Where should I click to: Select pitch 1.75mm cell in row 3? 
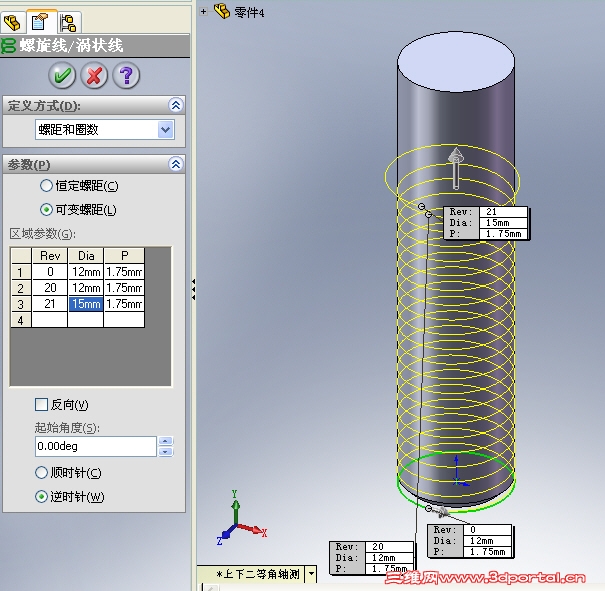(x=124, y=304)
